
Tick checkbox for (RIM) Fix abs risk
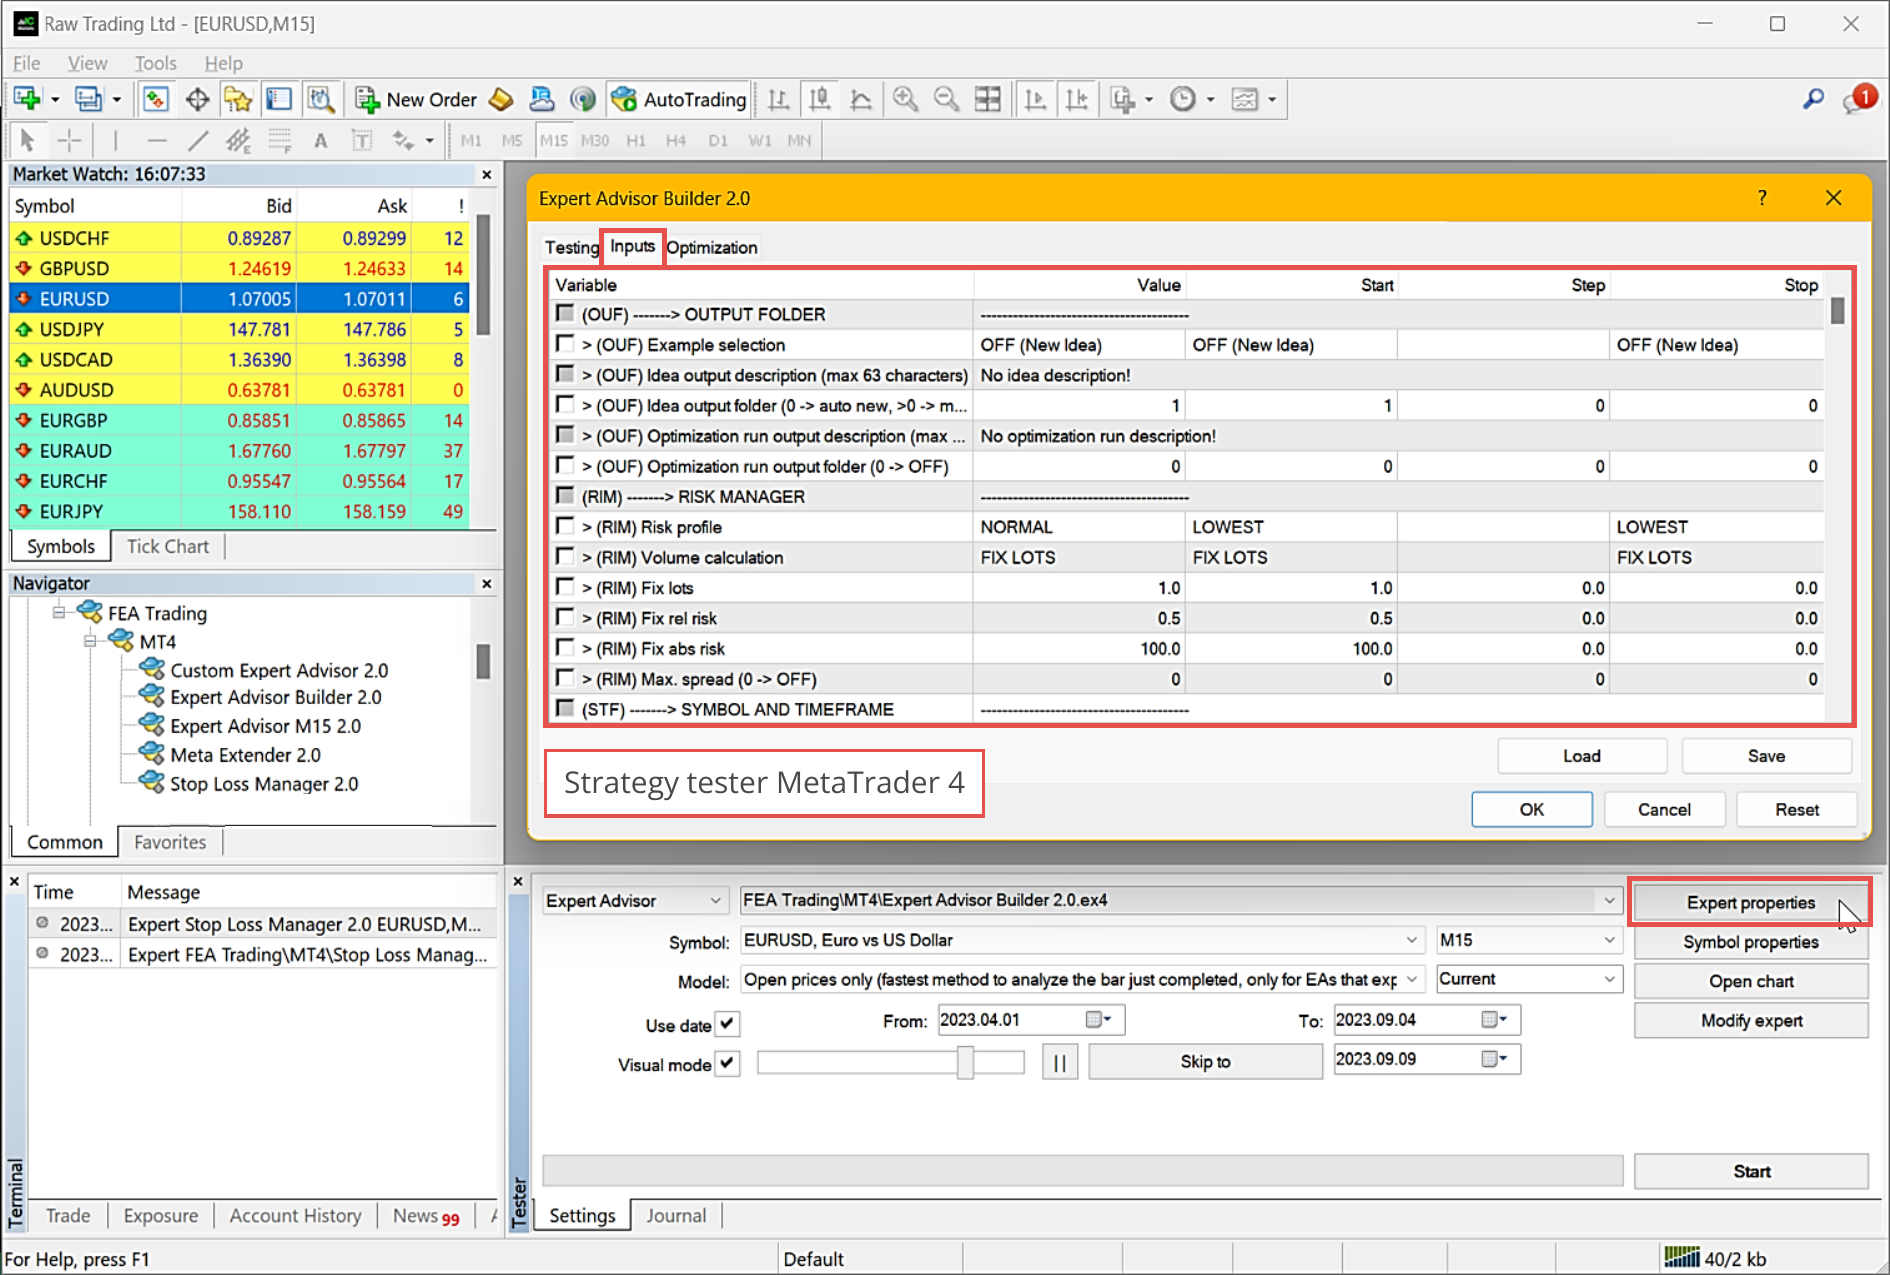[565, 647]
